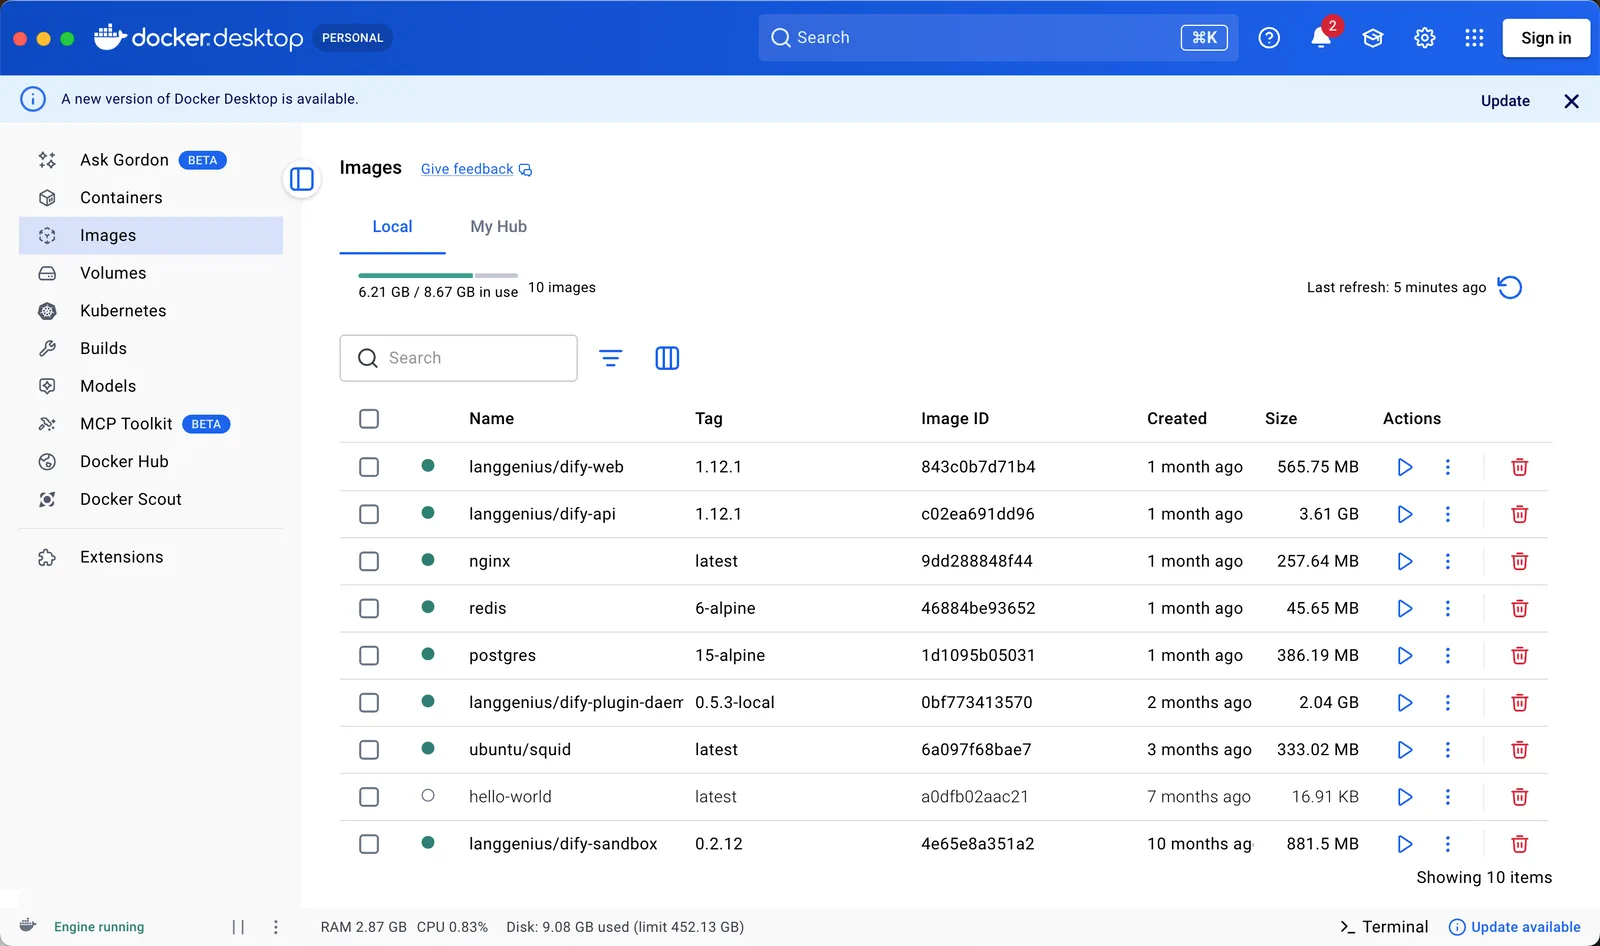The width and height of the screenshot is (1600, 946).
Task: Click Update available in the status bar
Action: coord(1515,927)
